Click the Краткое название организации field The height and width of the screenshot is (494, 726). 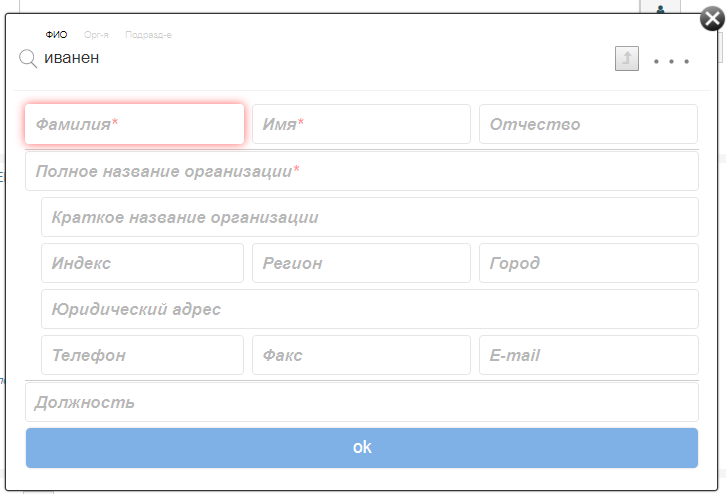pyautogui.click(x=369, y=217)
